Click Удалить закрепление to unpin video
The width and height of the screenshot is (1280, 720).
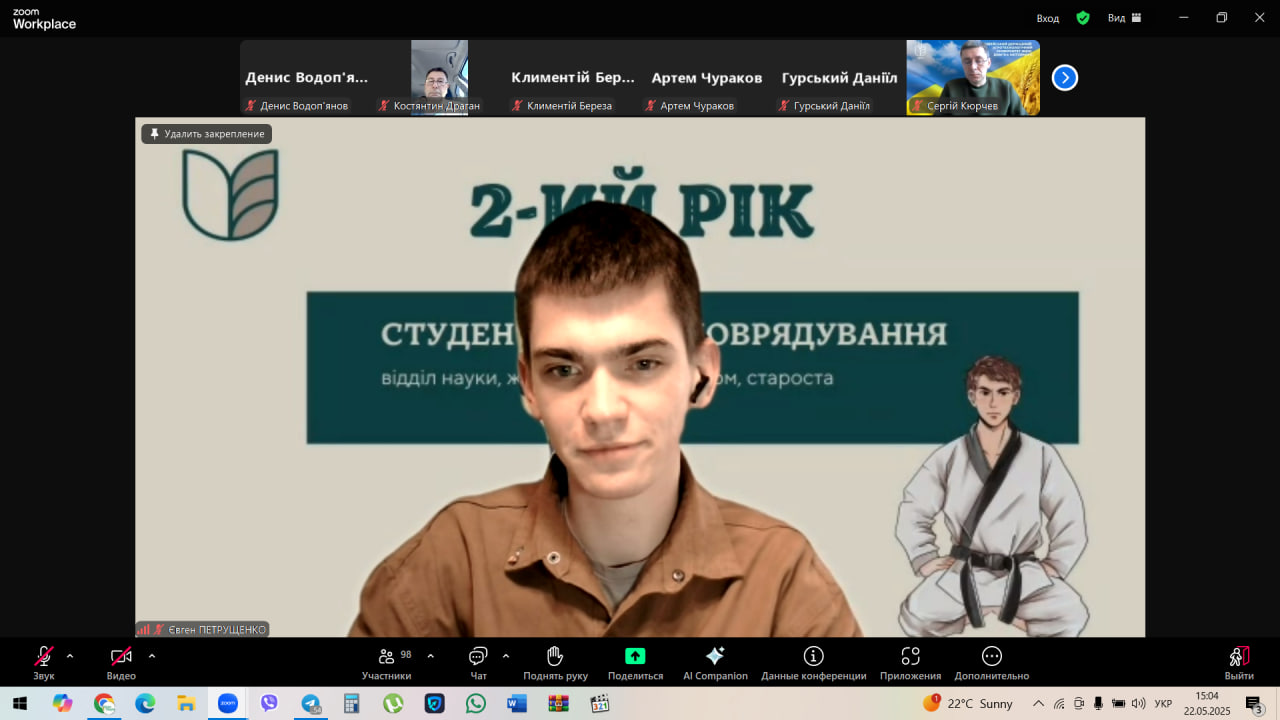coord(207,134)
